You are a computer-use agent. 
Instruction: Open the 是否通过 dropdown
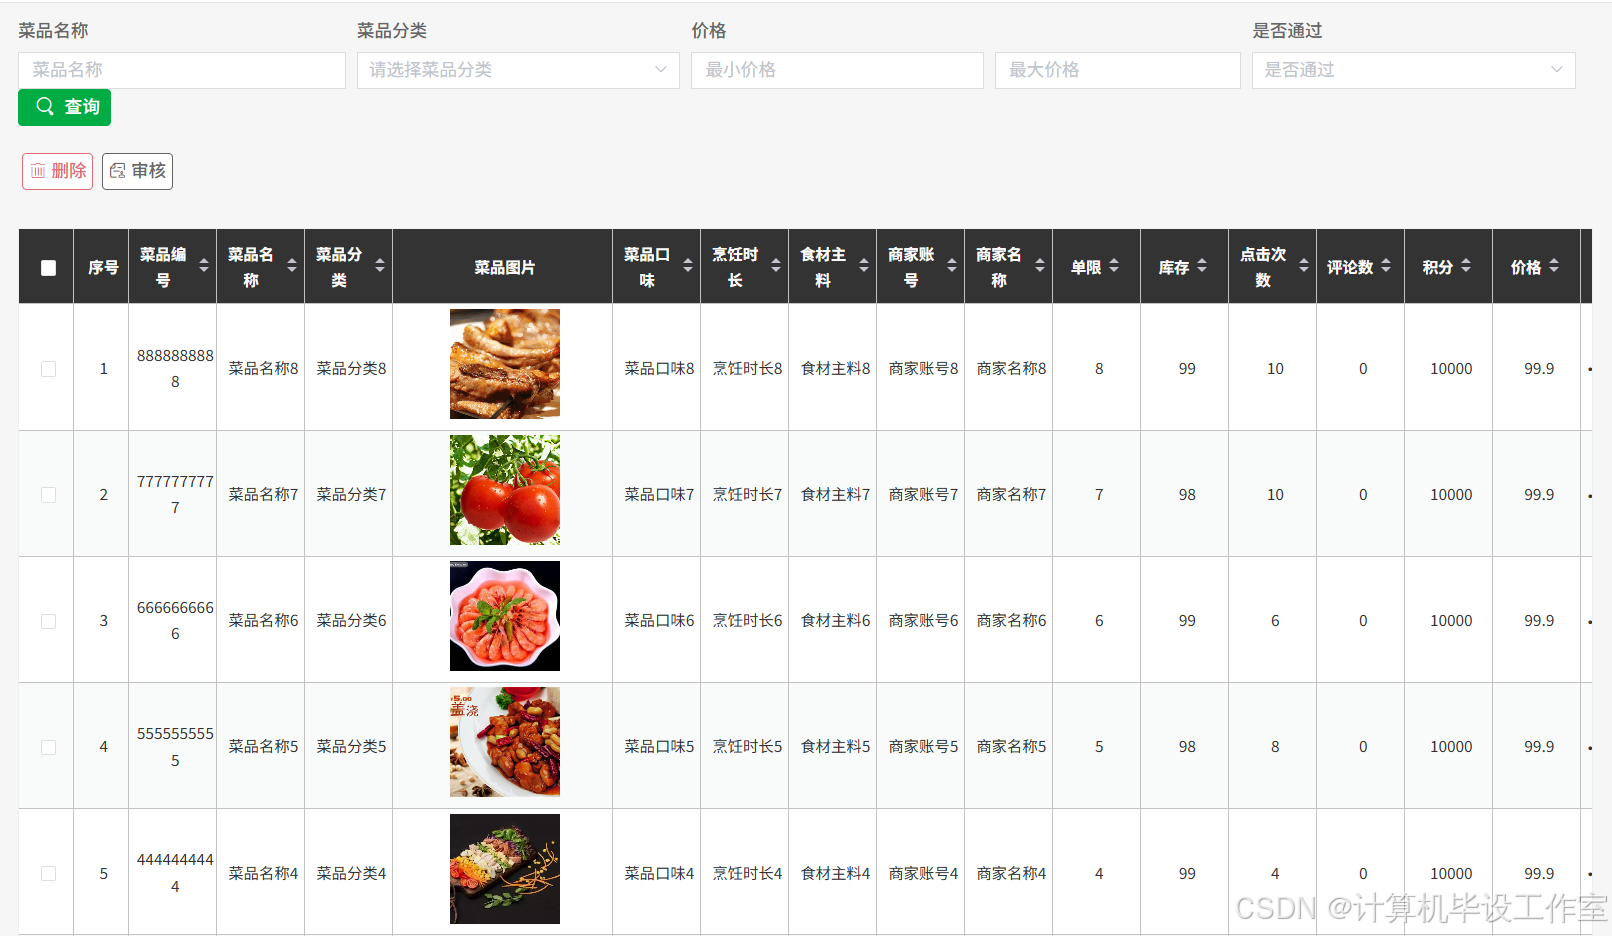(1413, 70)
